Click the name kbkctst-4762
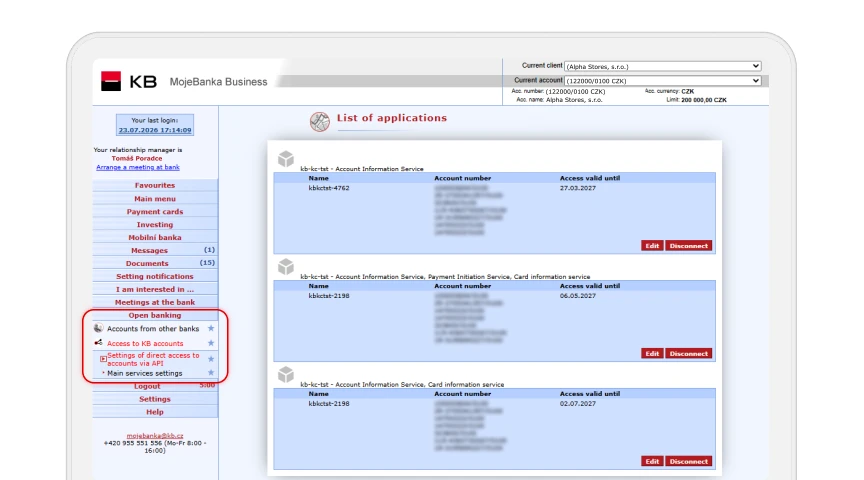 (329, 188)
